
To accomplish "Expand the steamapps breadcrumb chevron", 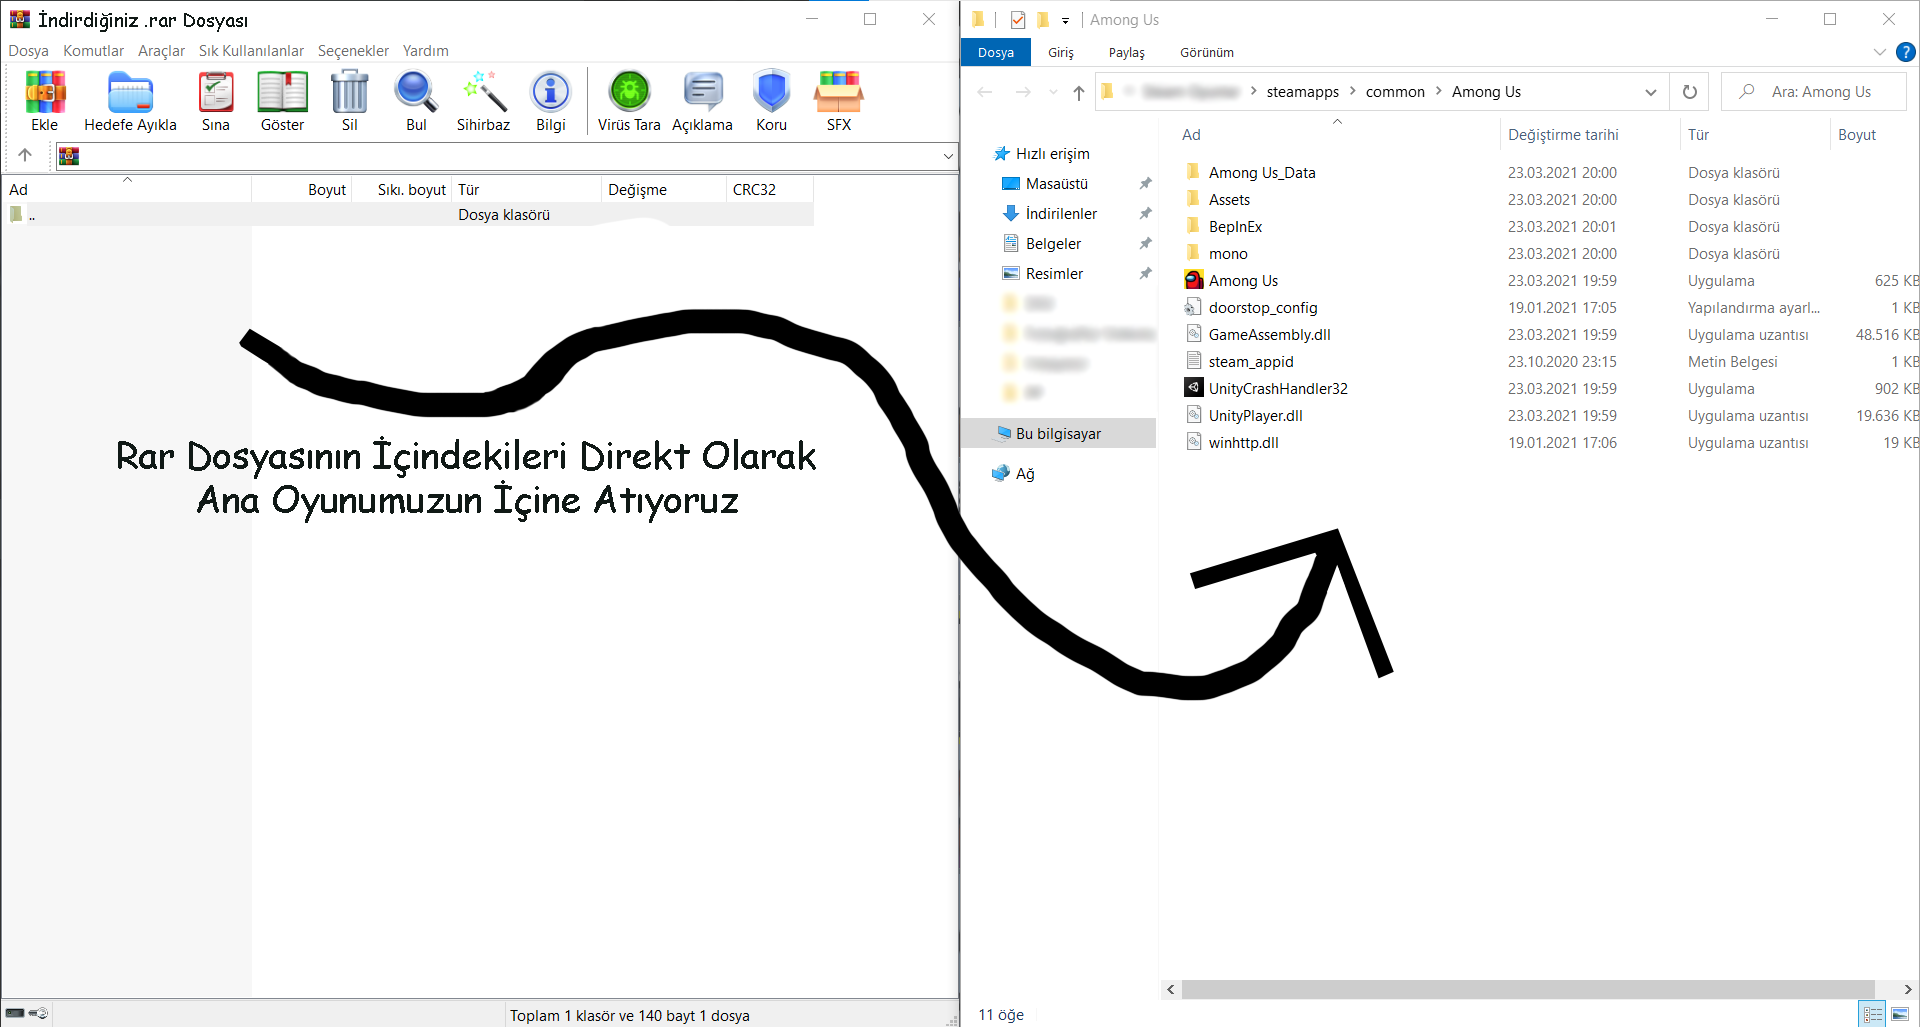I will [1353, 91].
